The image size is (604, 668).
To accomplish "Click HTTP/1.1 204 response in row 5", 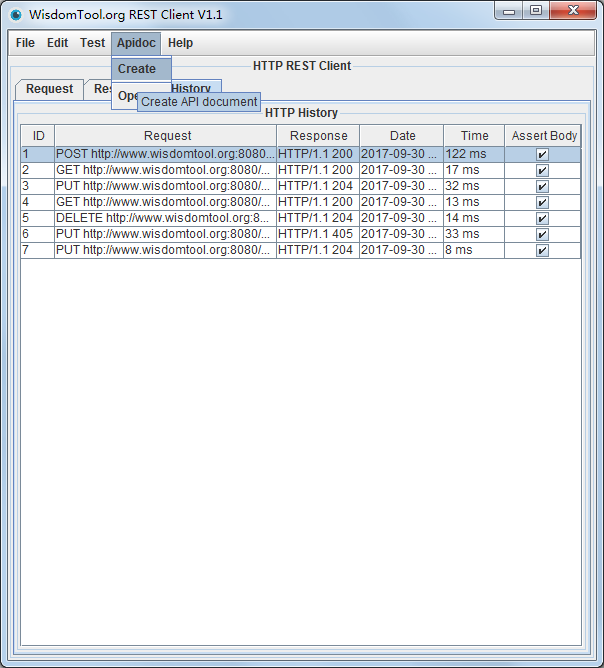I will (318, 219).
